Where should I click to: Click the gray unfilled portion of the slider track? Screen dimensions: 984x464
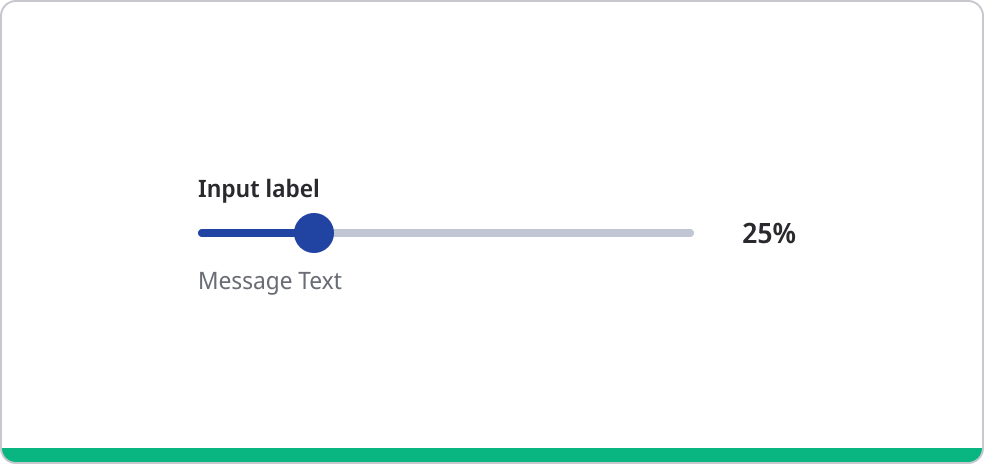pyautogui.click(x=512, y=233)
